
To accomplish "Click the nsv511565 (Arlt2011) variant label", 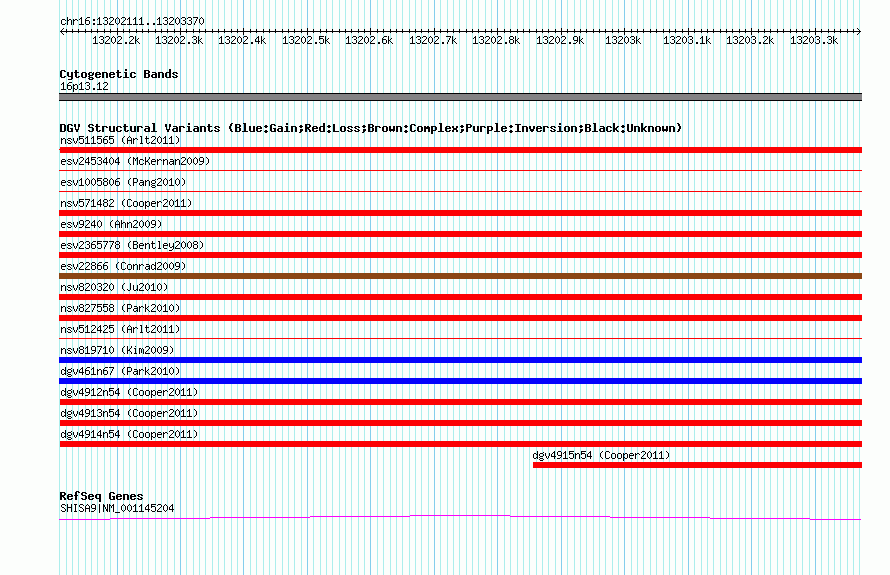I will click(120, 140).
